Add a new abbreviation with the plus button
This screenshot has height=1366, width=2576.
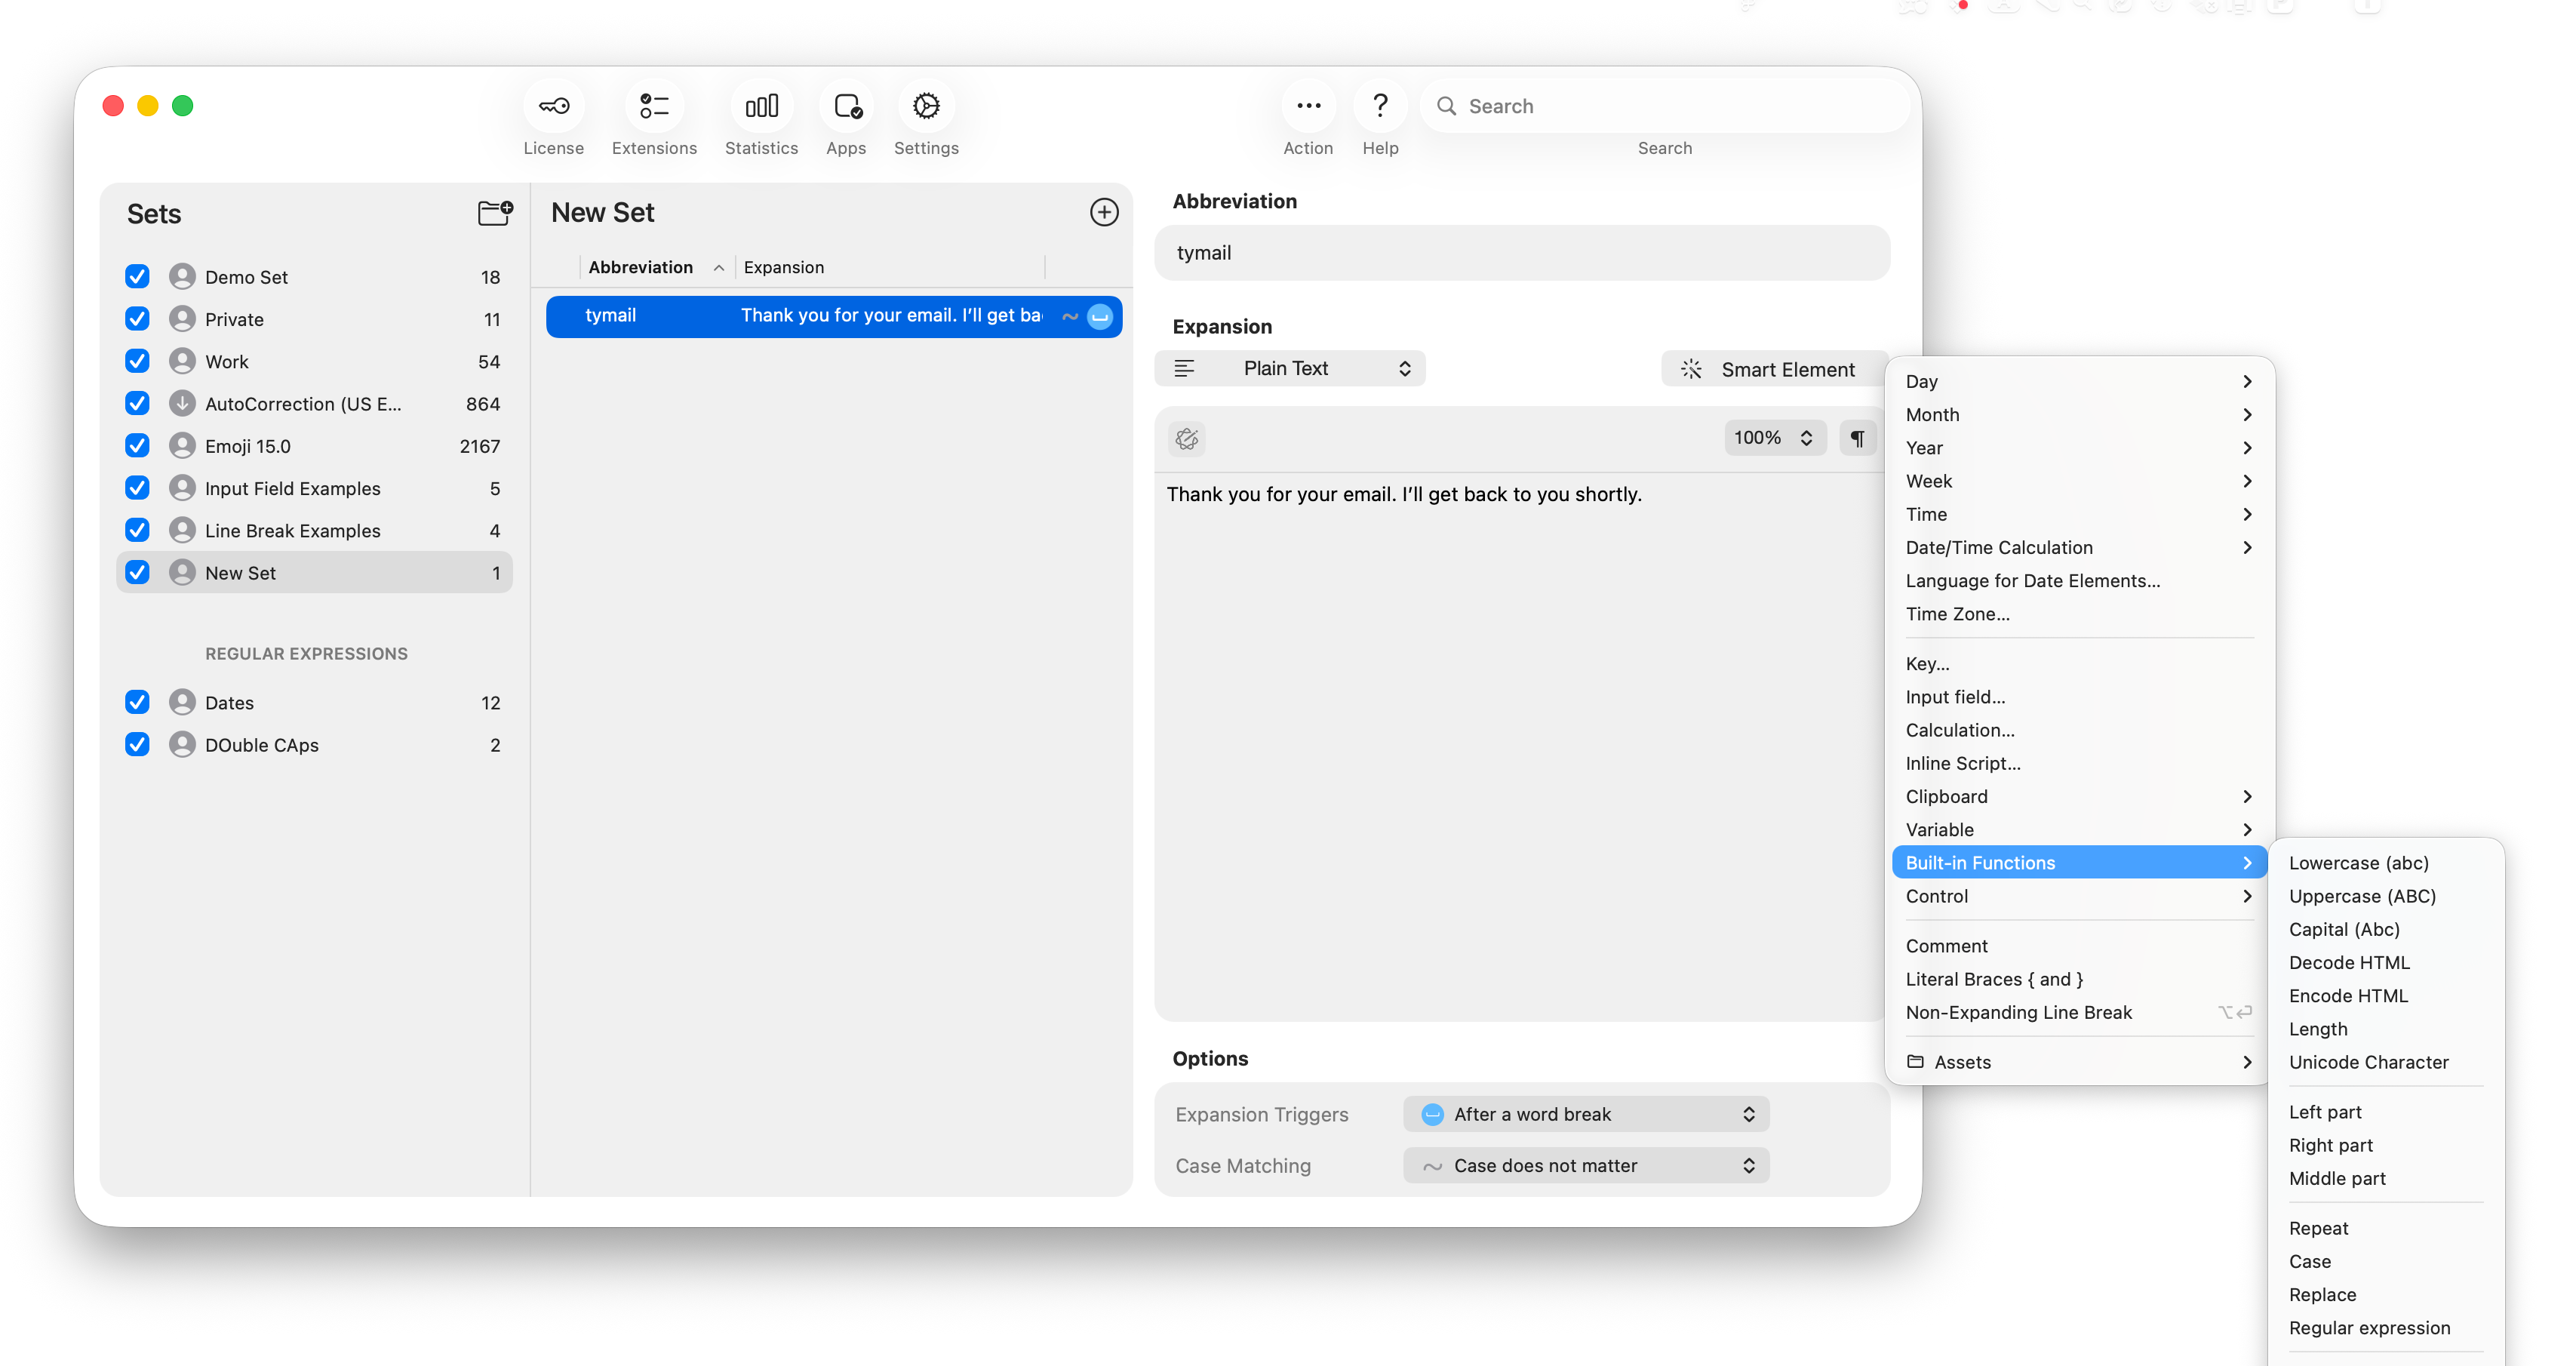click(x=1104, y=212)
